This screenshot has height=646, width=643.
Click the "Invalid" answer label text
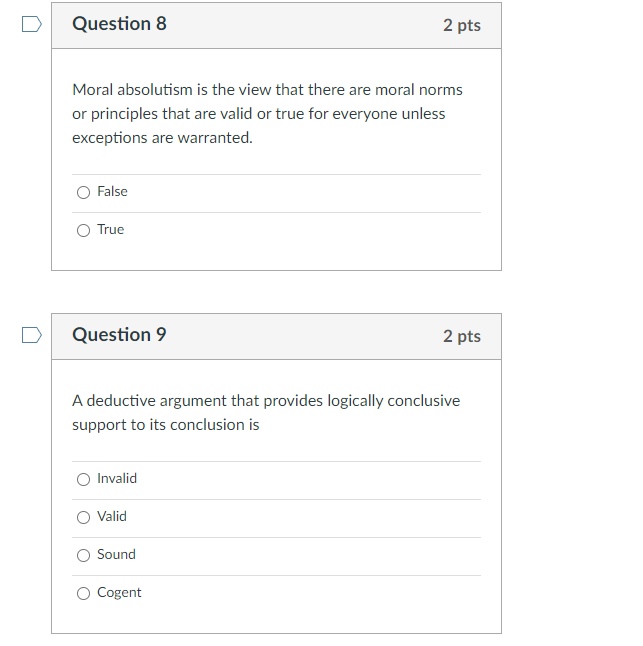click(117, 479)
